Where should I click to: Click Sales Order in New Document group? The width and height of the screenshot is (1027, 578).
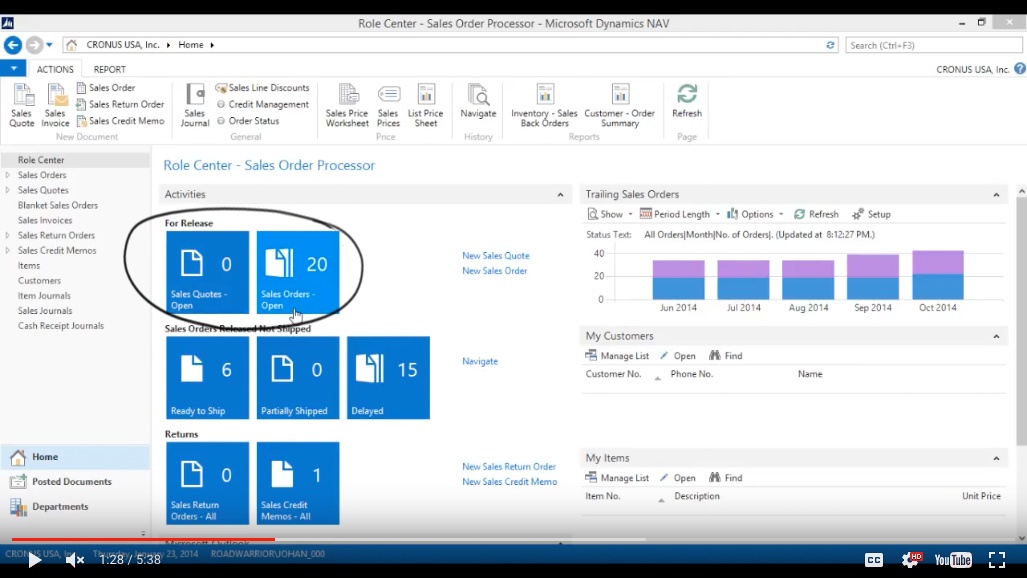click(x=105, y=87)
